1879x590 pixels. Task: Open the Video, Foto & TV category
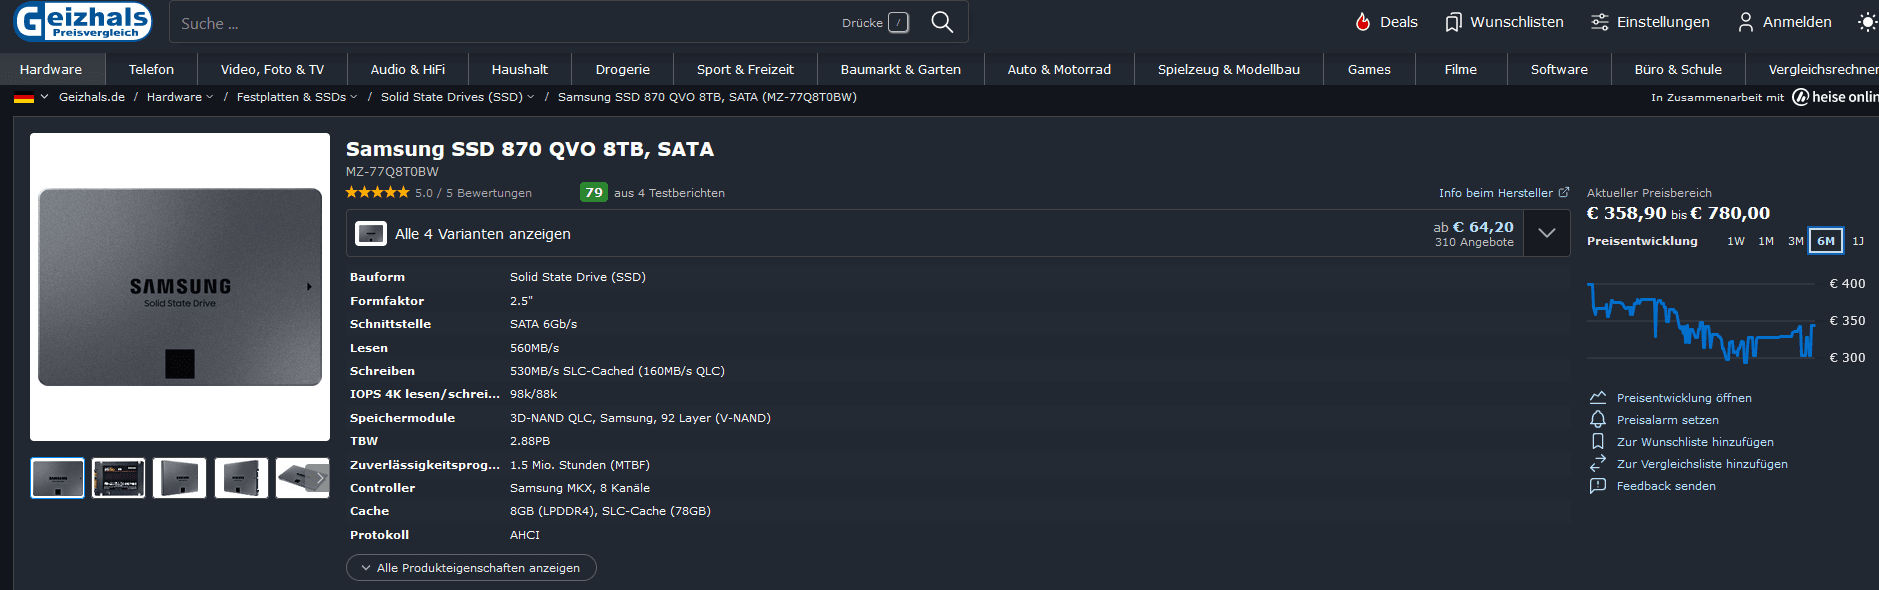pyautogui.click(x=272, y=69)
